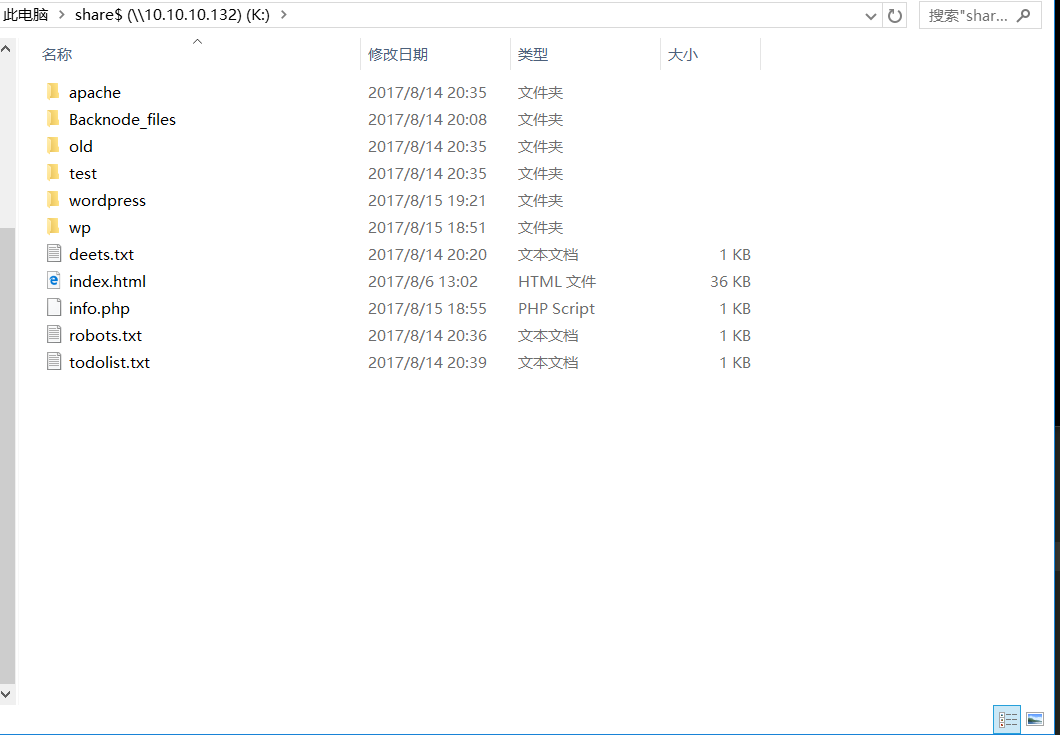Select the apache folder icon
The height and width of the screenshot is (735, 1060).
click(x=54, y=92)
